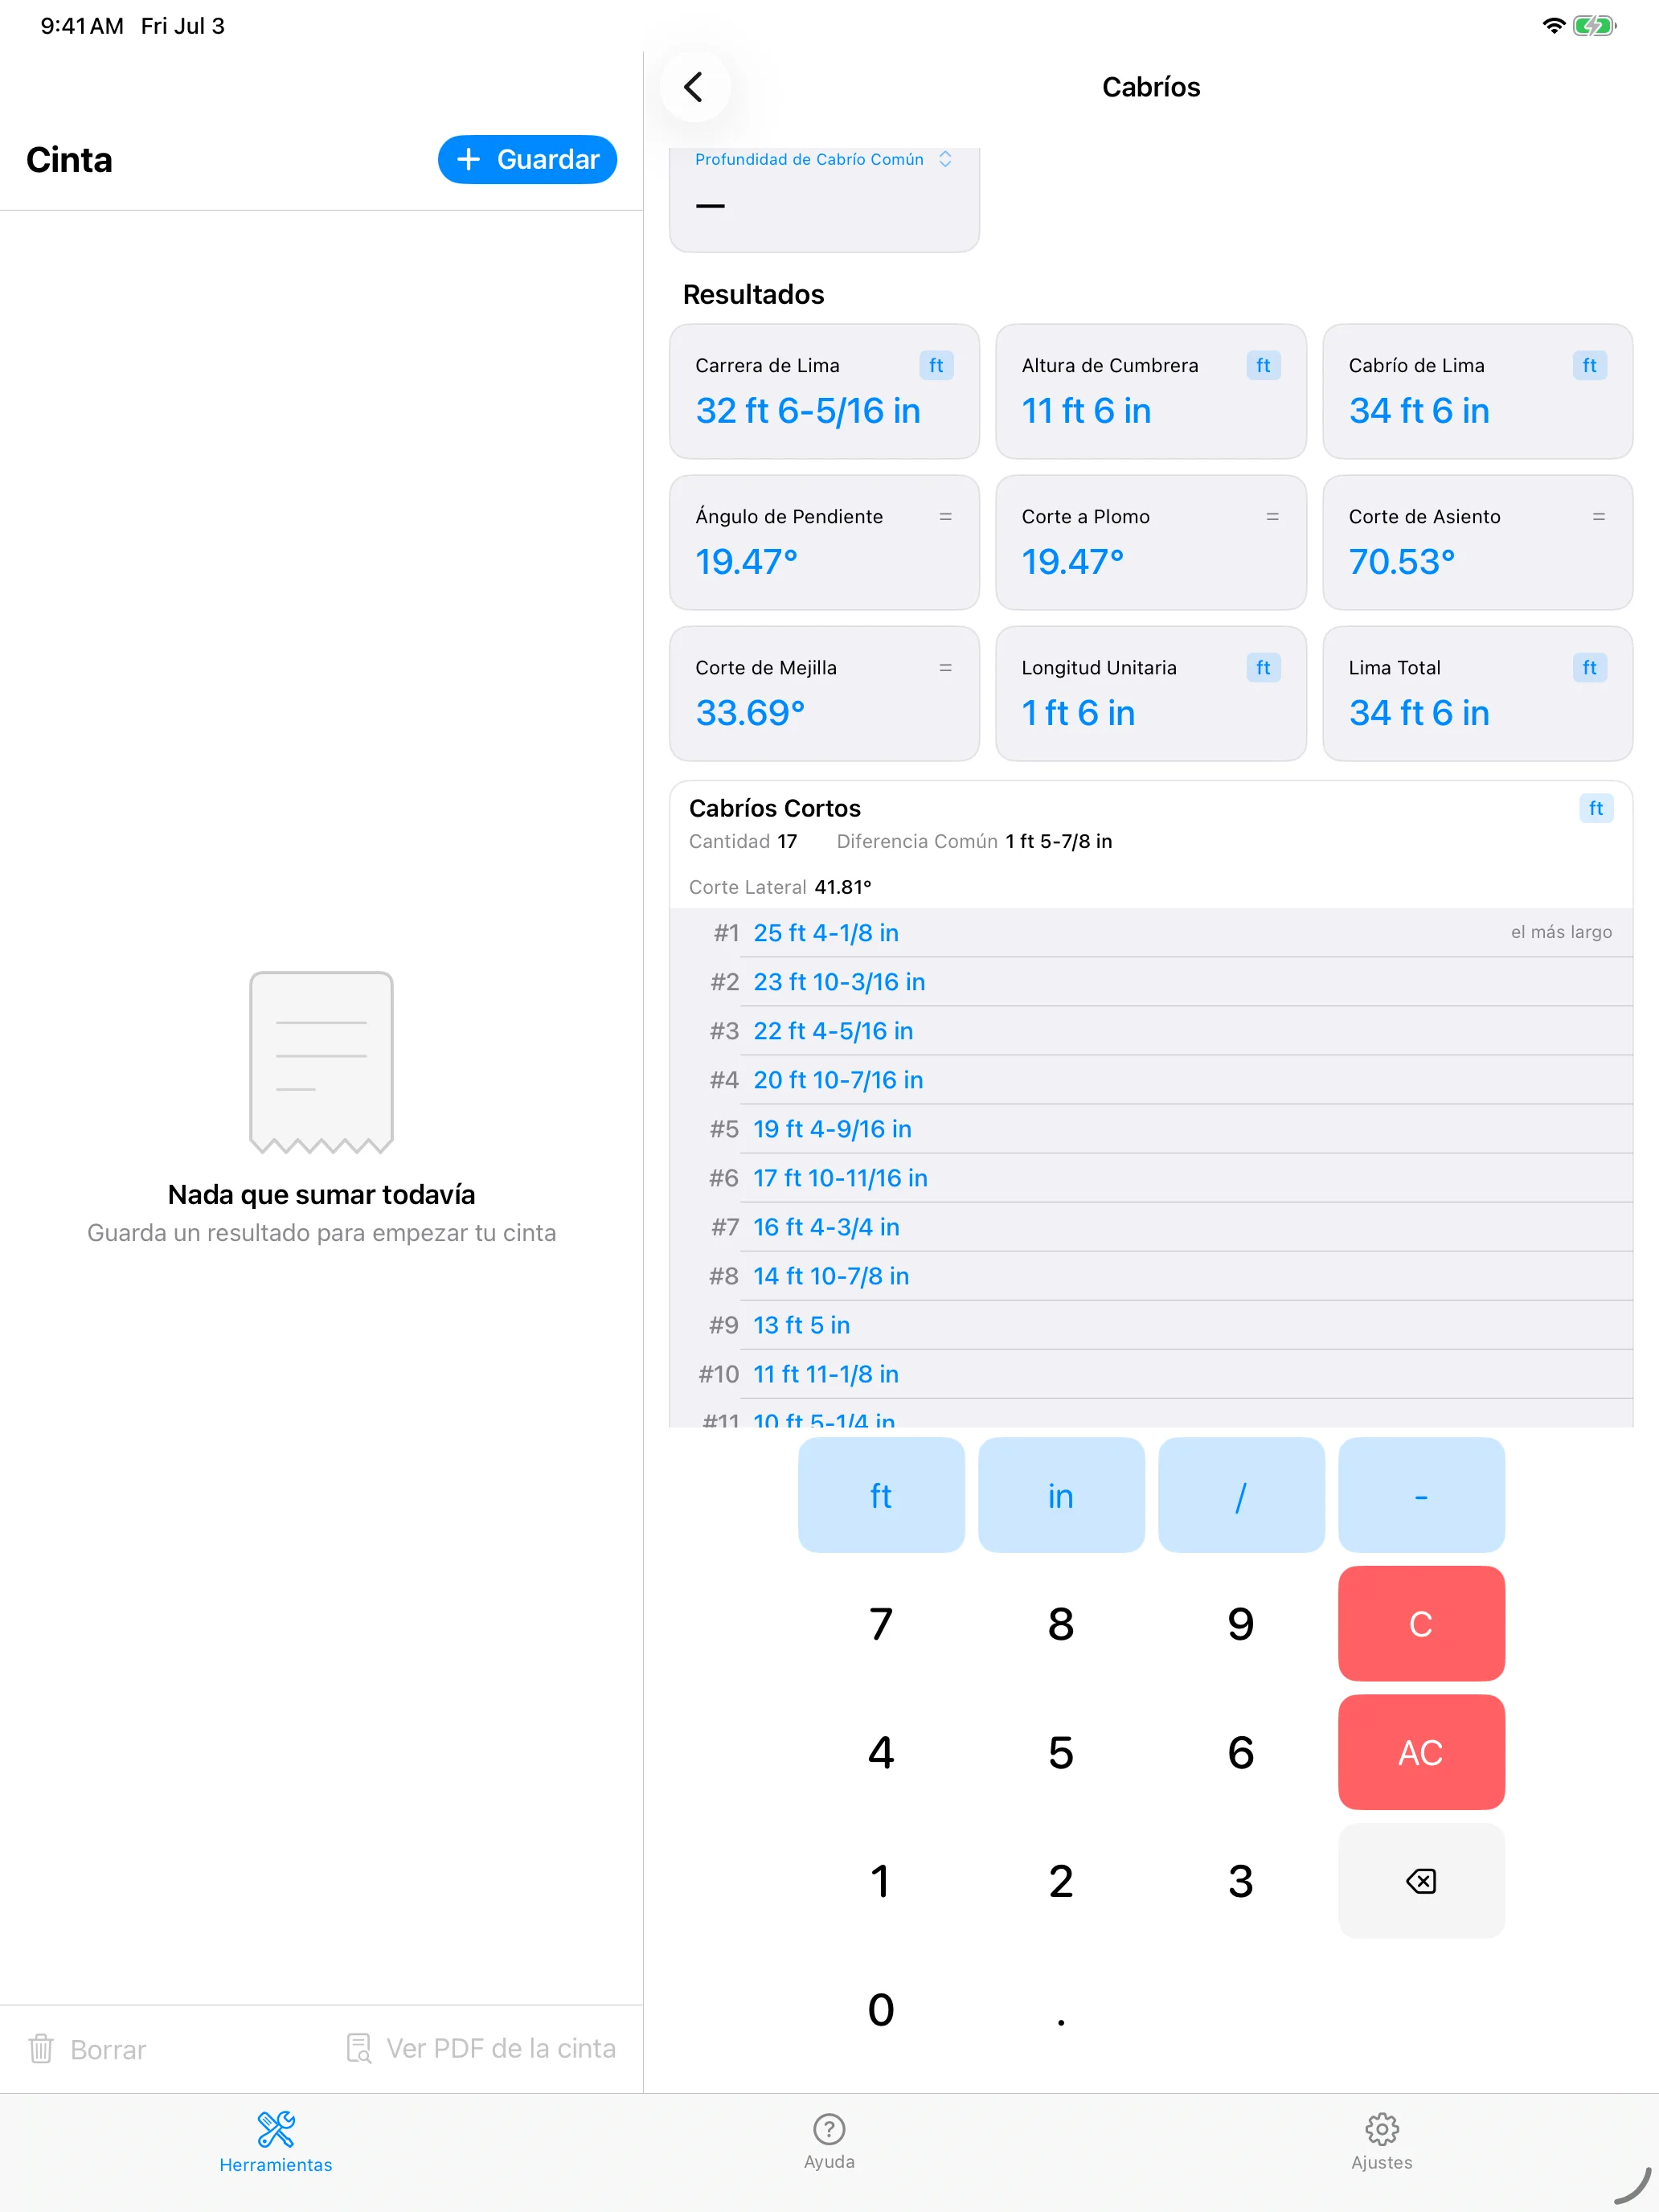Tap the red AC all-clear key

tap(1421, 1753)
